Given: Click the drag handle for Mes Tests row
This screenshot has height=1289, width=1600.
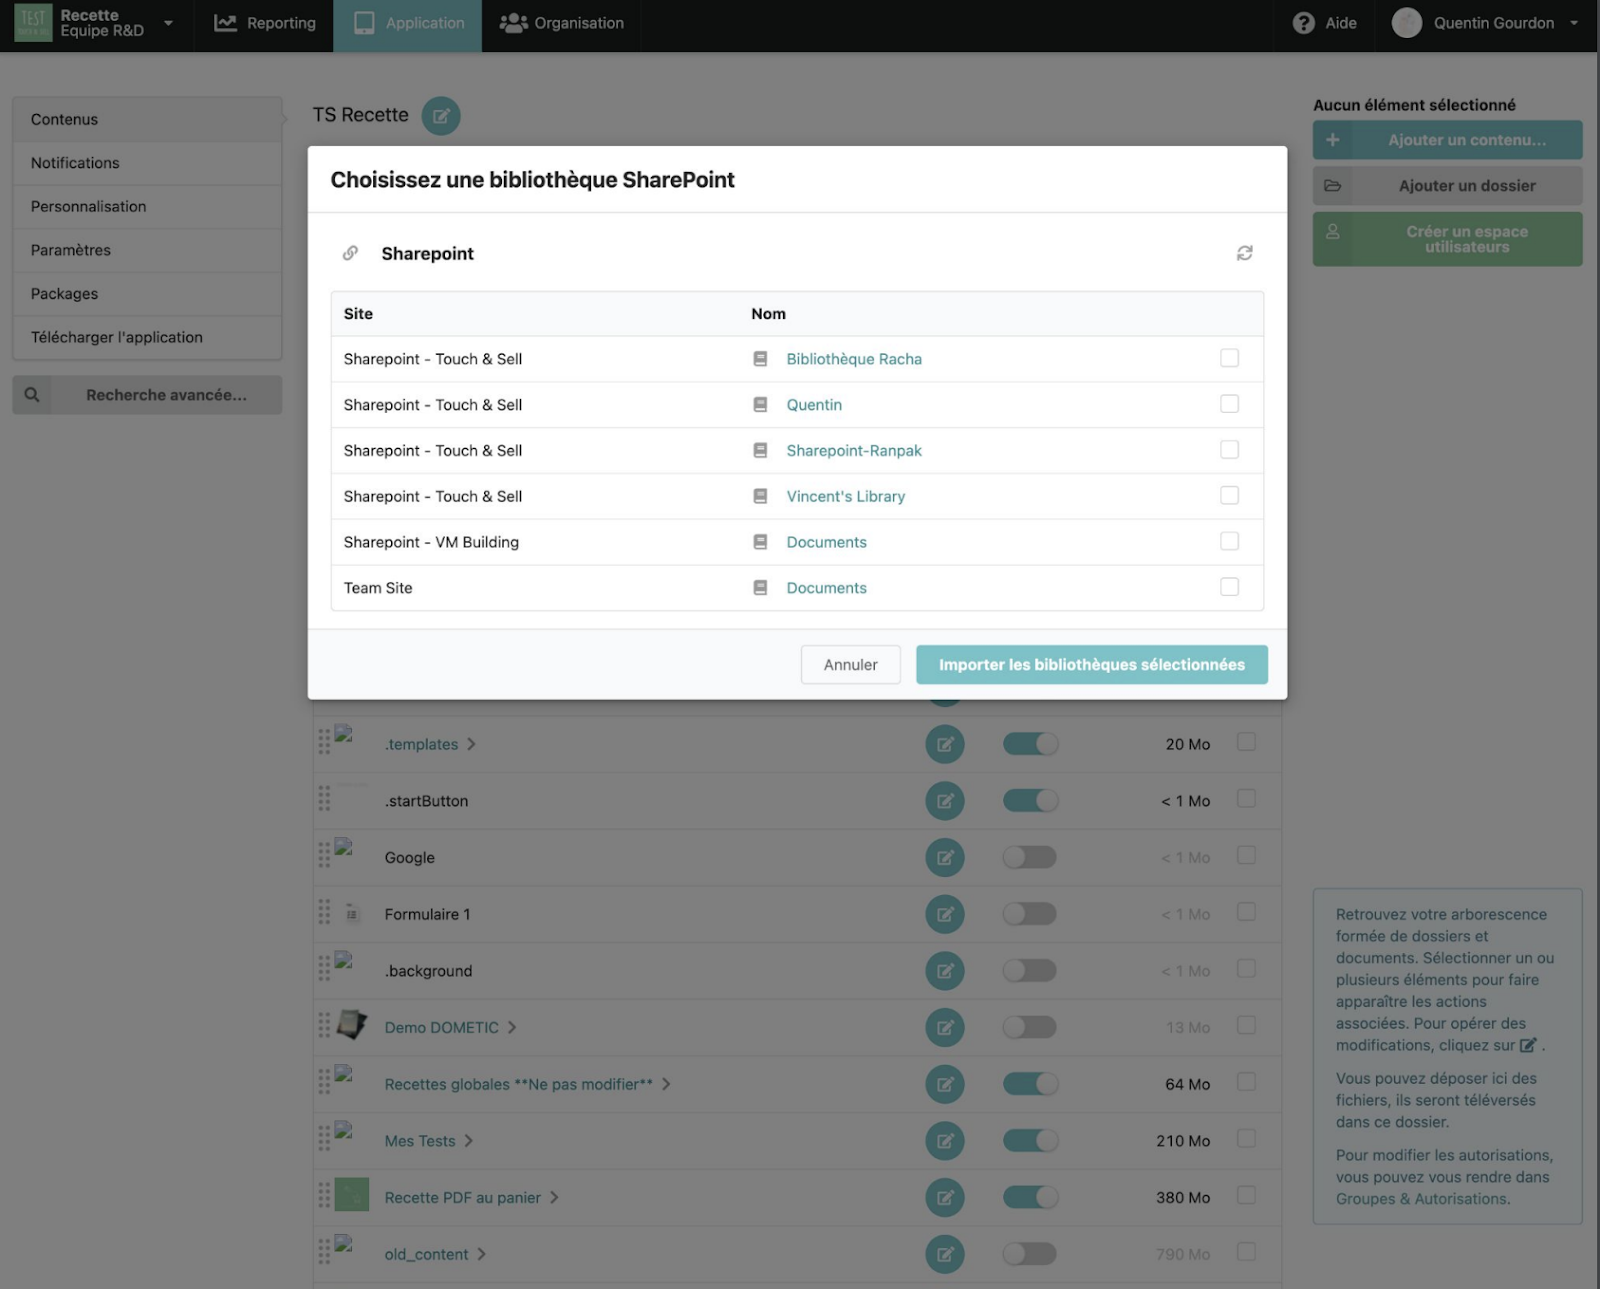Looking at the screenshot, I should point(324,1138).
